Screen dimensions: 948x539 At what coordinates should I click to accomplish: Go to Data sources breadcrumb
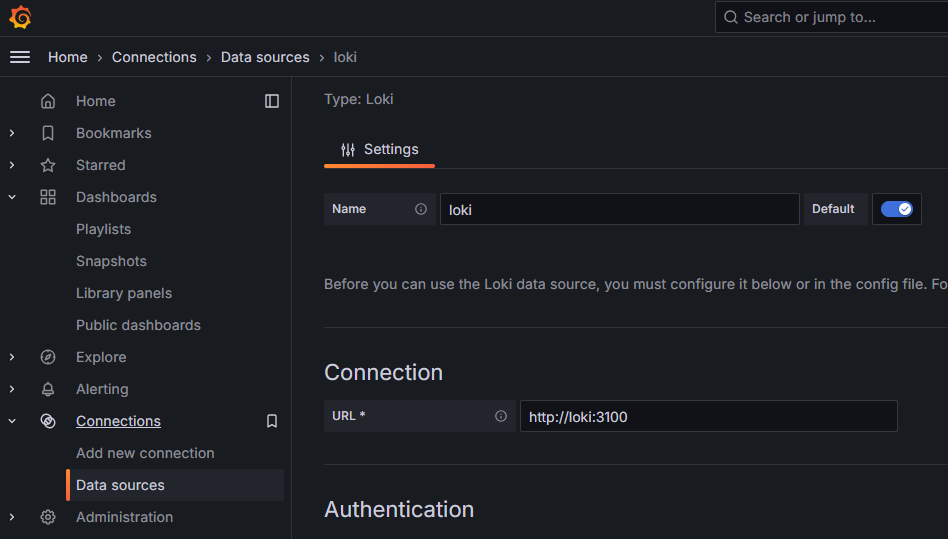coord(265,57)
